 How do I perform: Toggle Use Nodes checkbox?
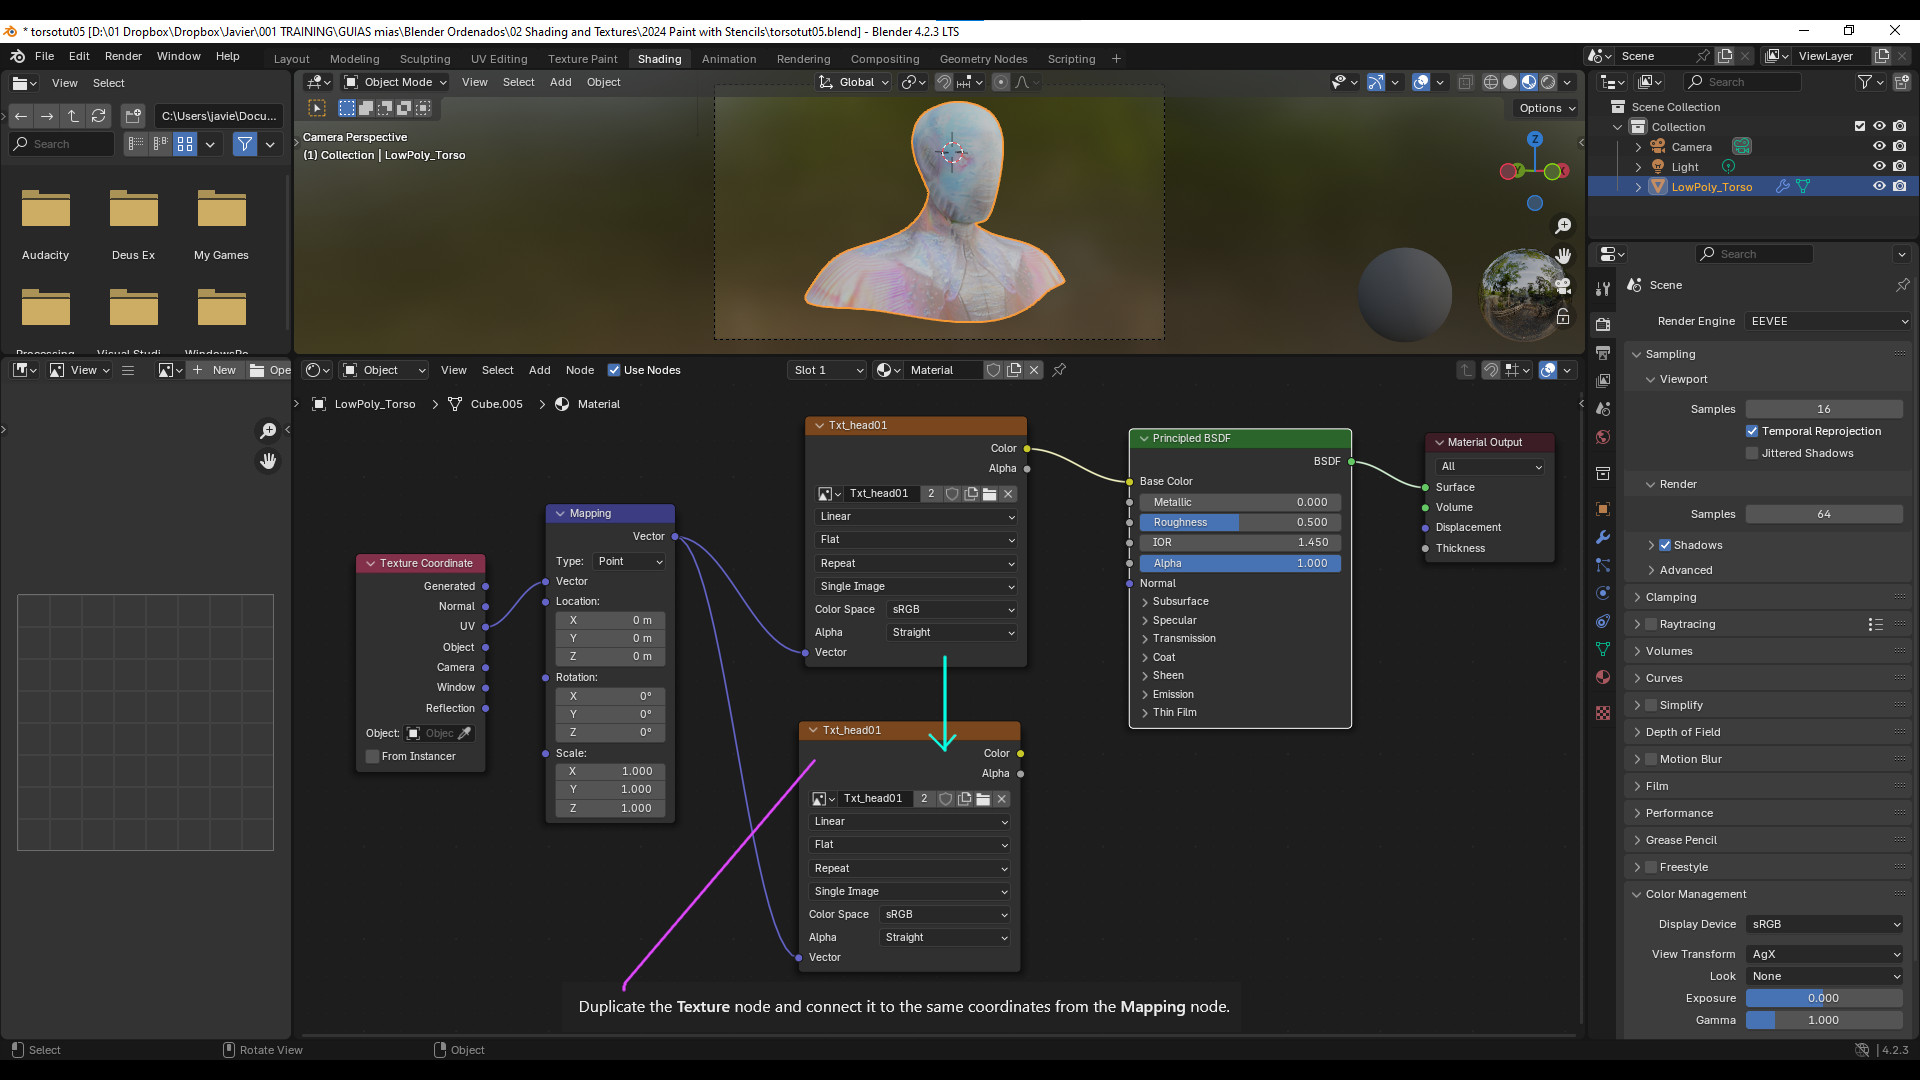[614, 370]
